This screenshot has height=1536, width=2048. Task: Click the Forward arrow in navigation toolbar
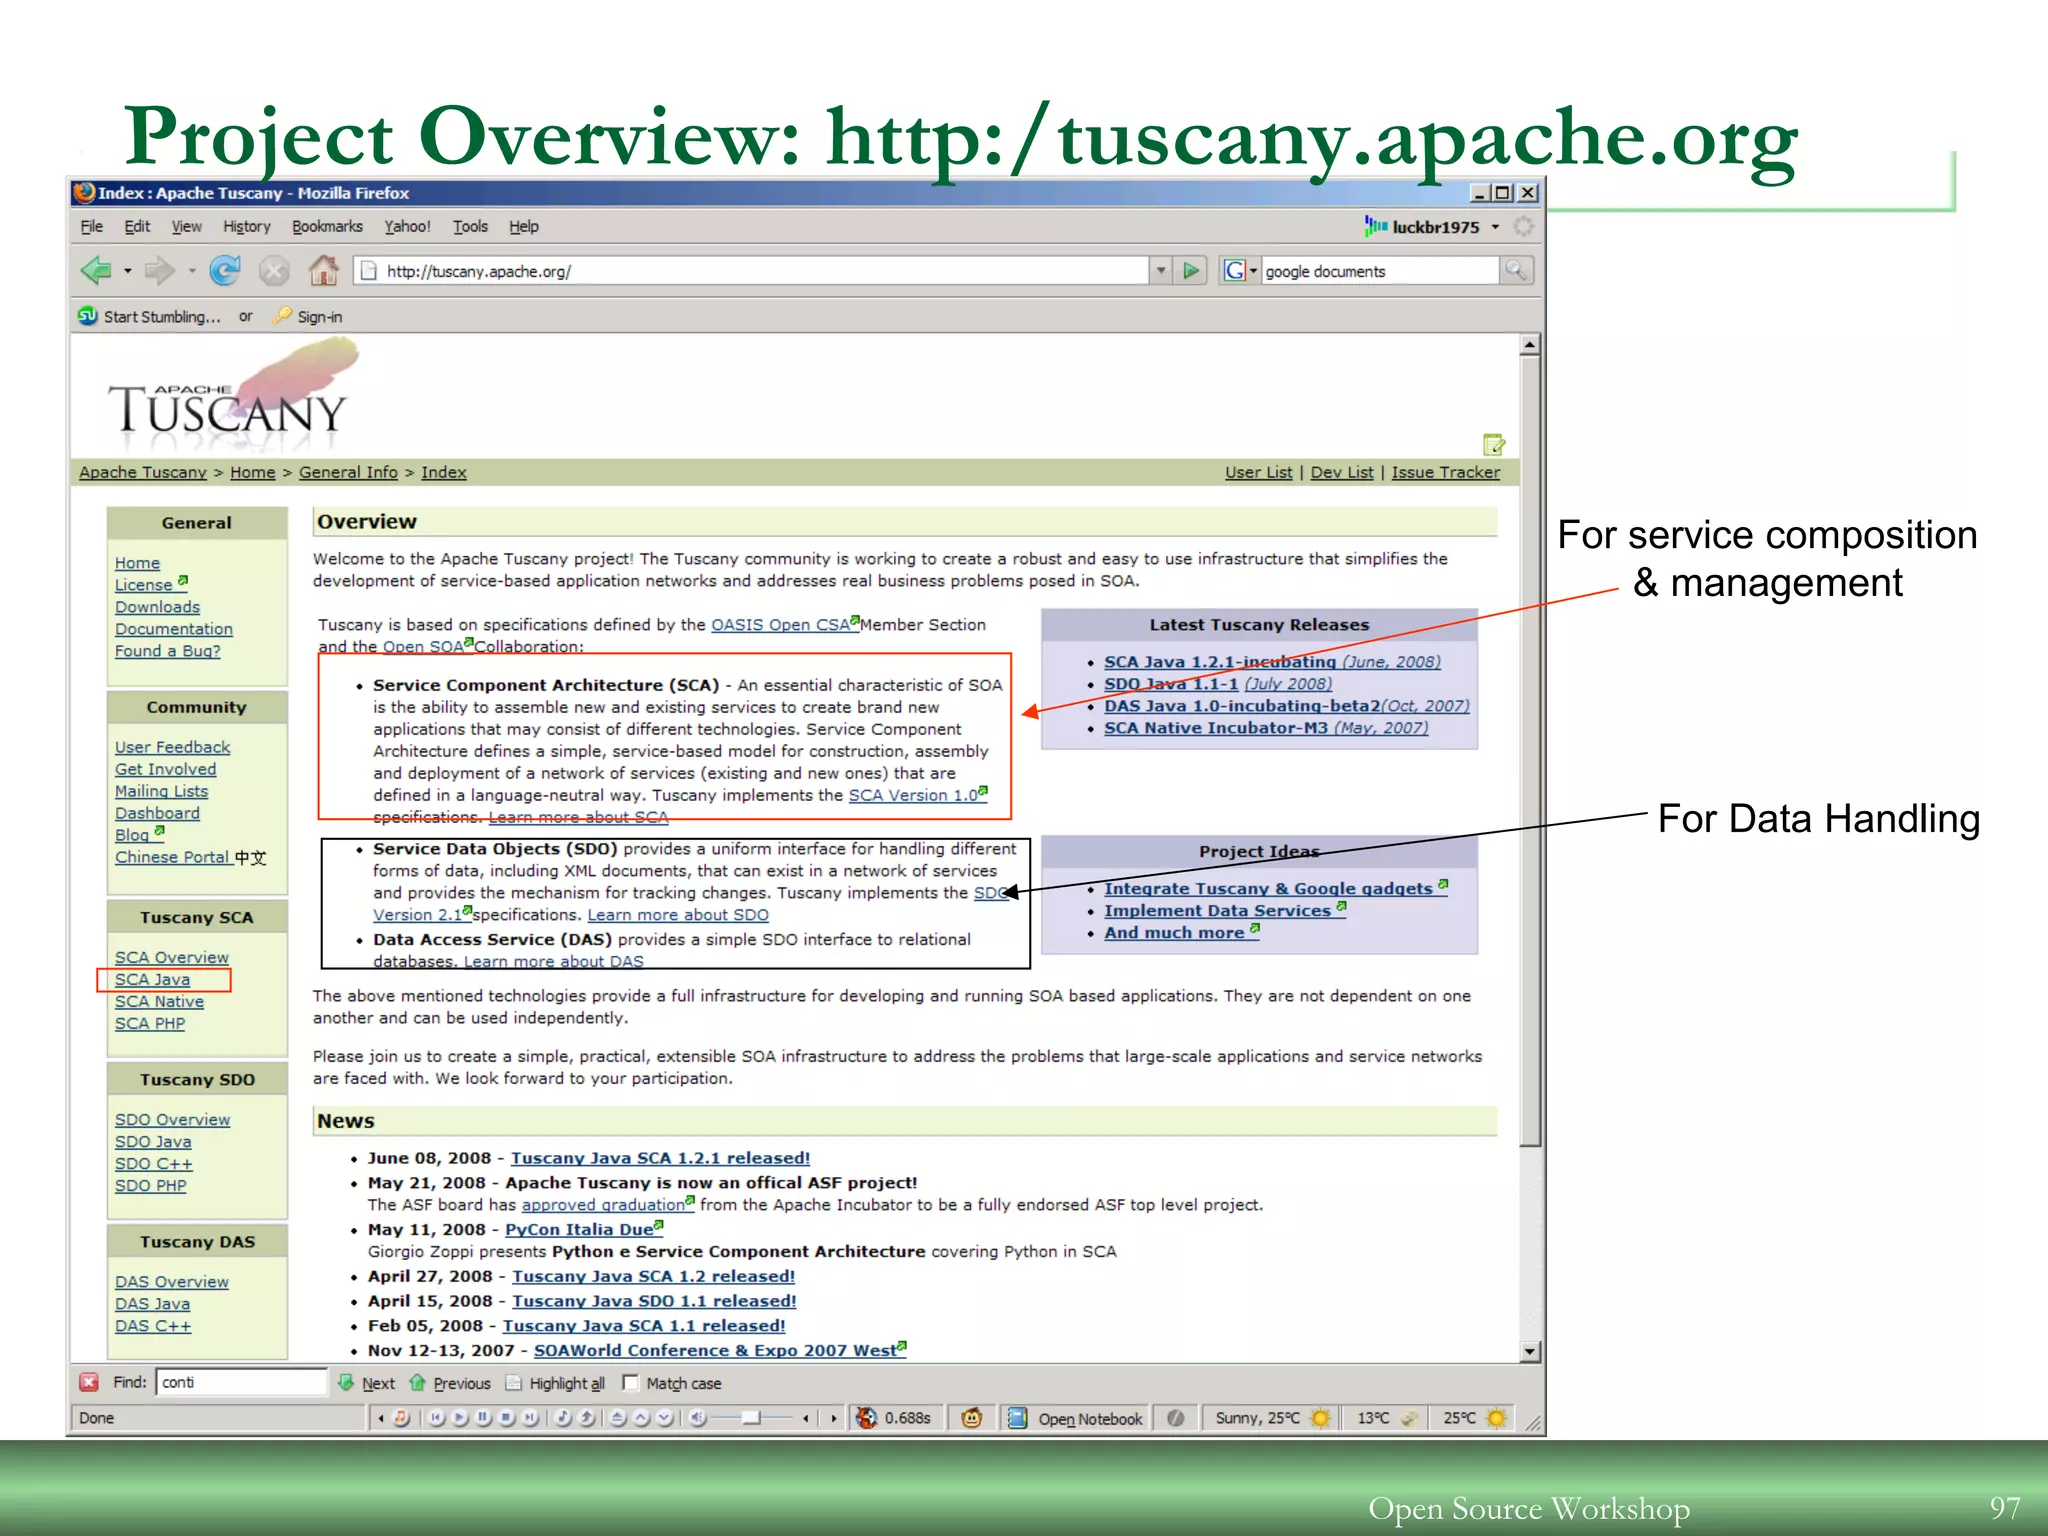pos(159,270)
